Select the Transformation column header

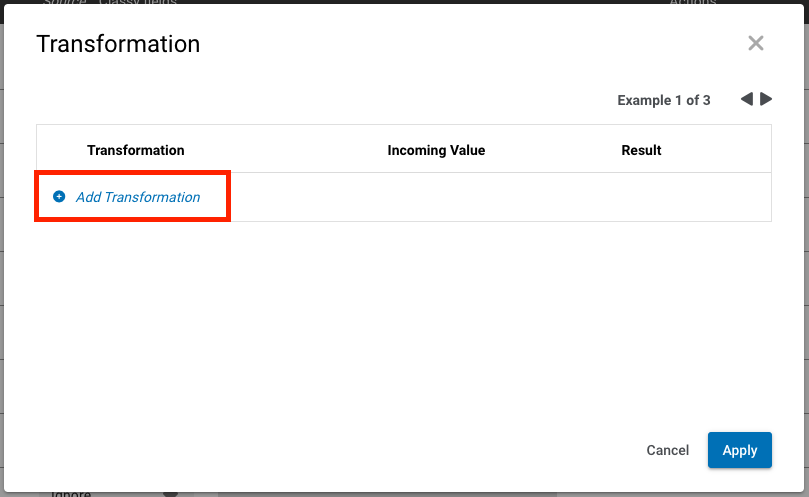pyautogui.click(x=136, y=150)
